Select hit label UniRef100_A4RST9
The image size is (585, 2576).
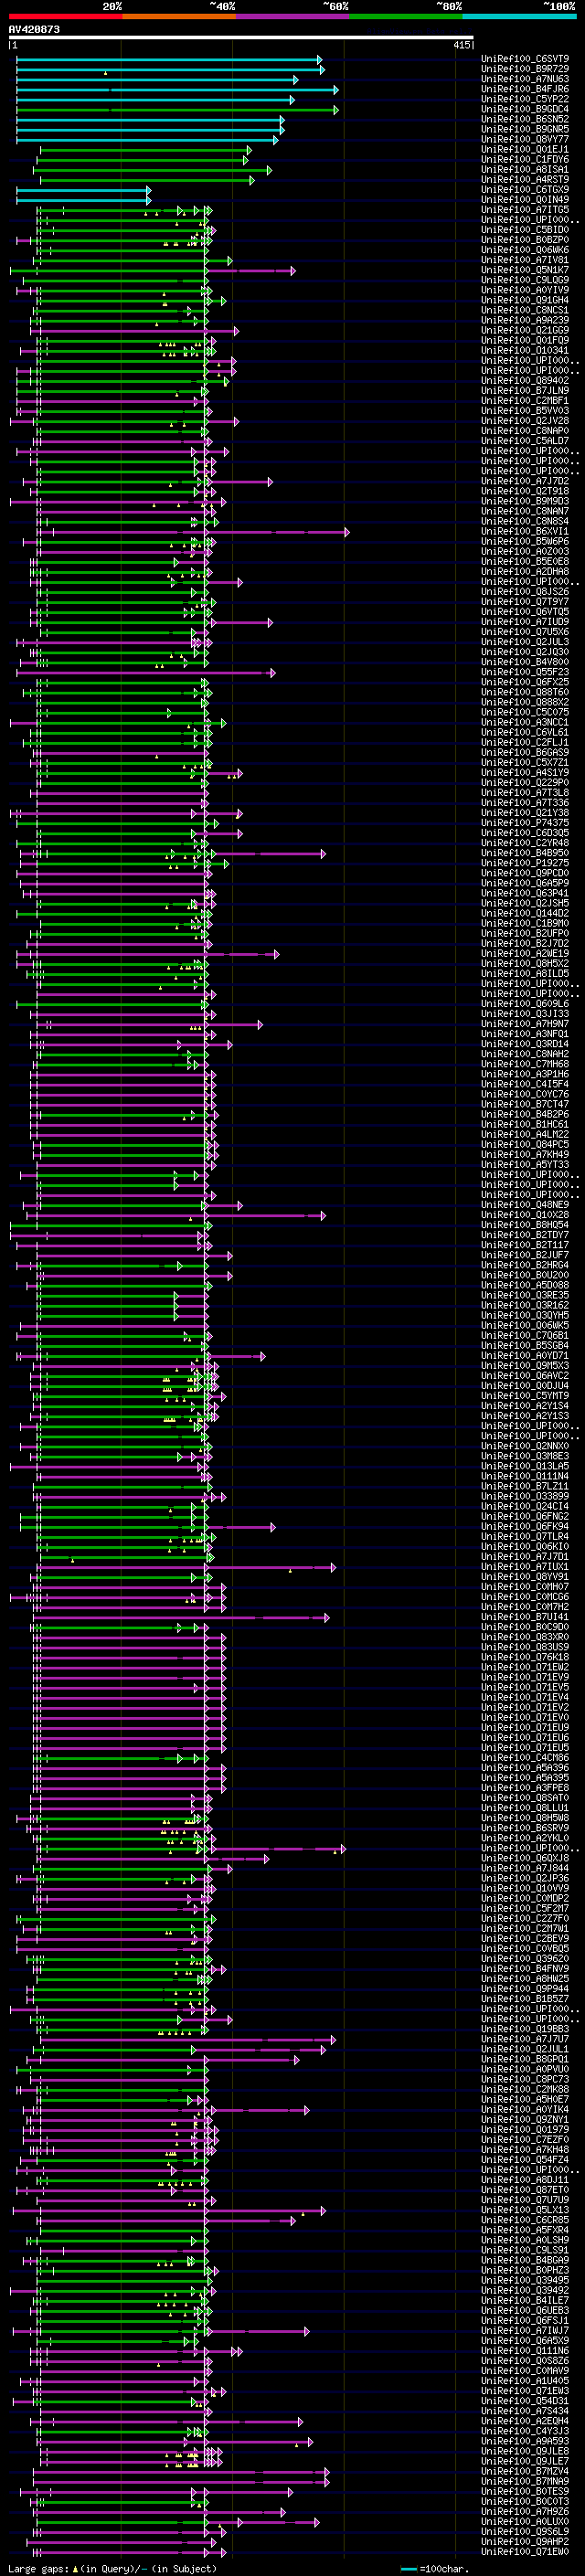tap(525, 180)
